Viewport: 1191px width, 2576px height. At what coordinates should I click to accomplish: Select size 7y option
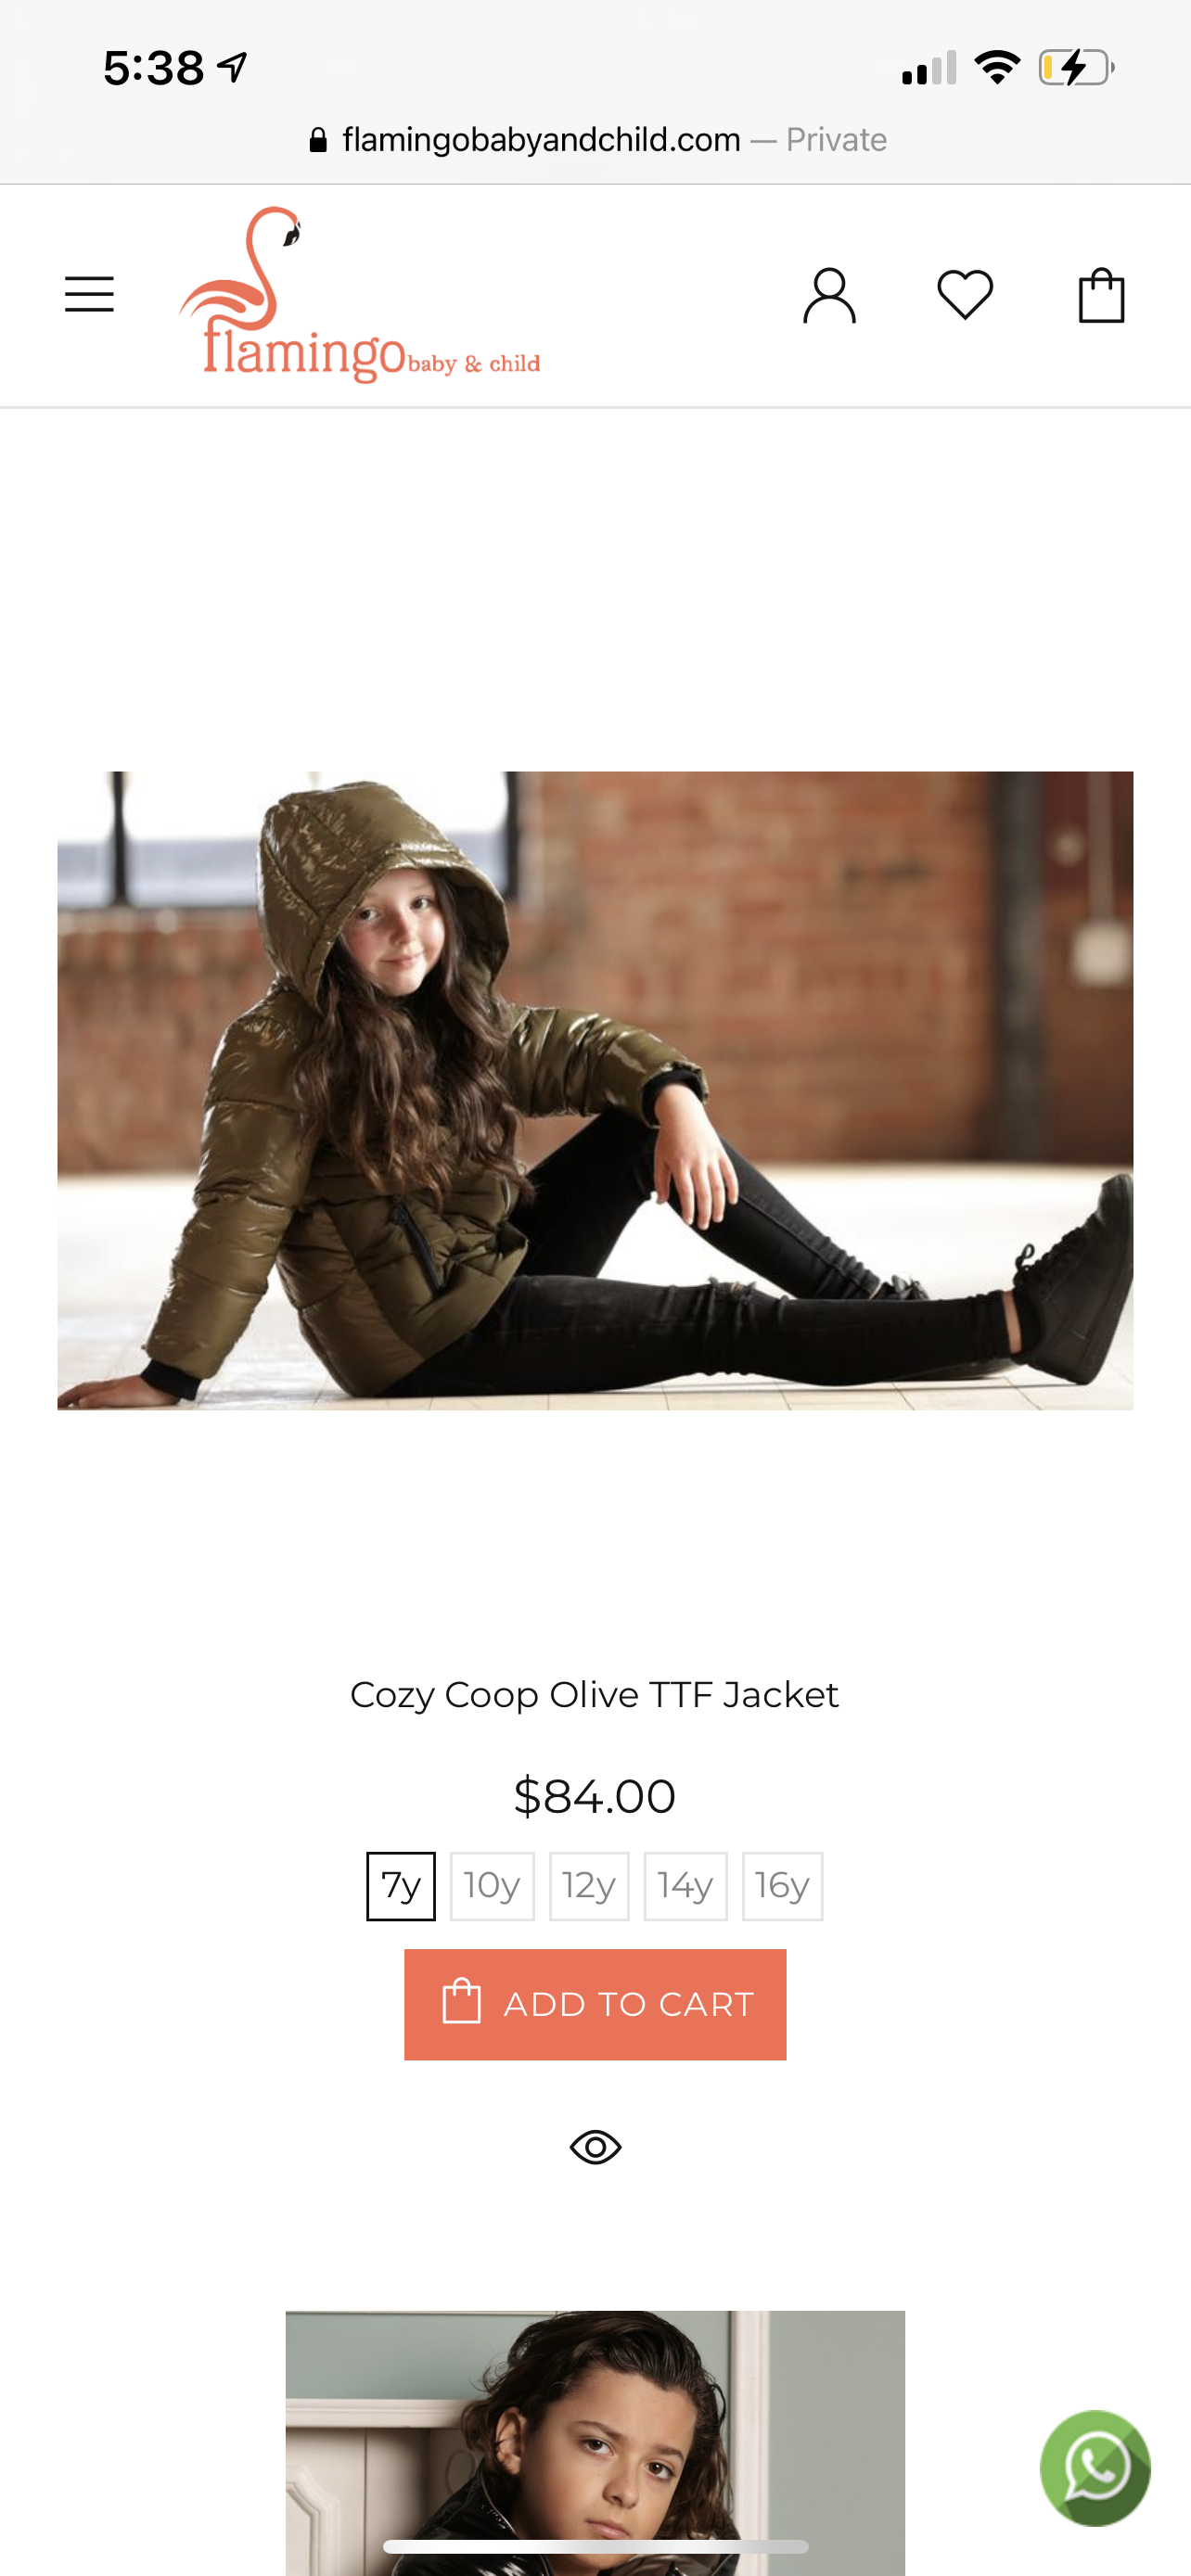[401, 1886]
